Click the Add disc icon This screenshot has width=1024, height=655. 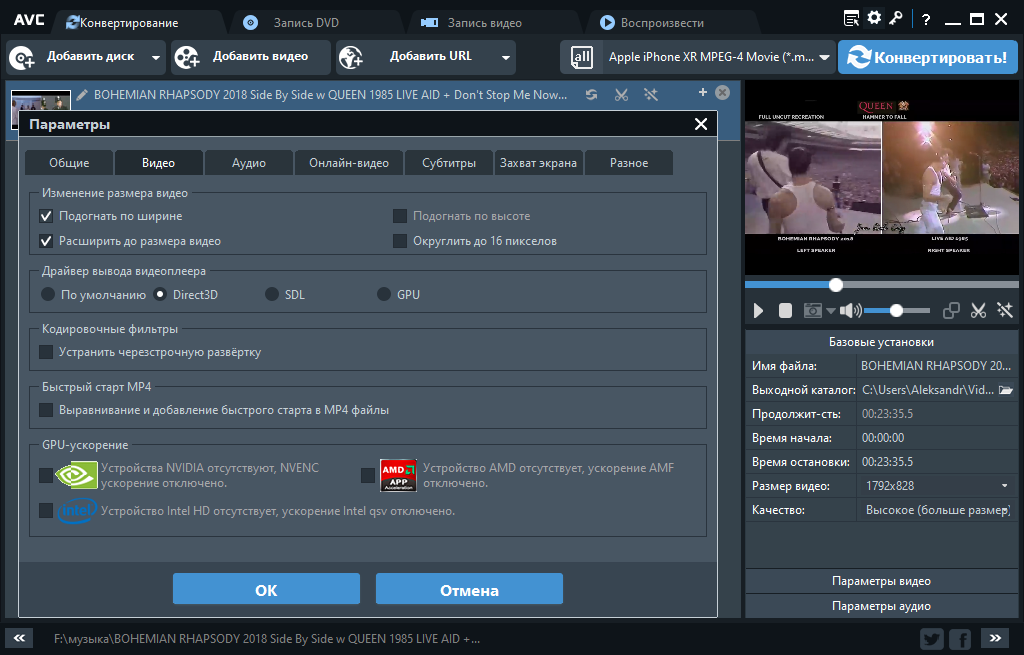click(x=22, y=57)
